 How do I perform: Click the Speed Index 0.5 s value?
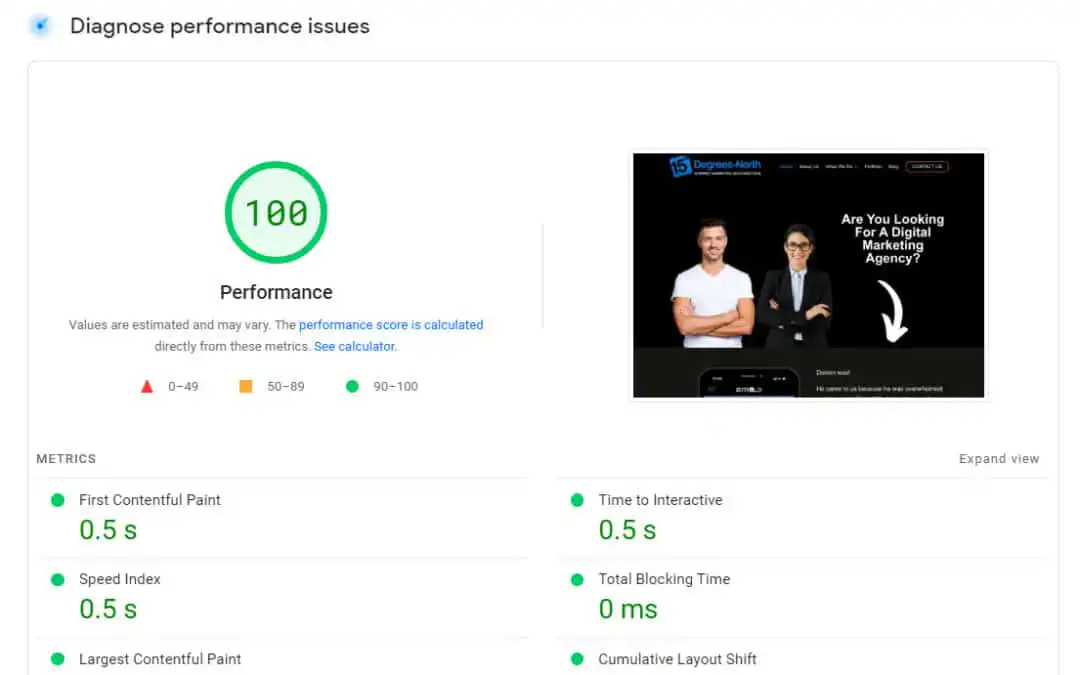pos(108,609)
